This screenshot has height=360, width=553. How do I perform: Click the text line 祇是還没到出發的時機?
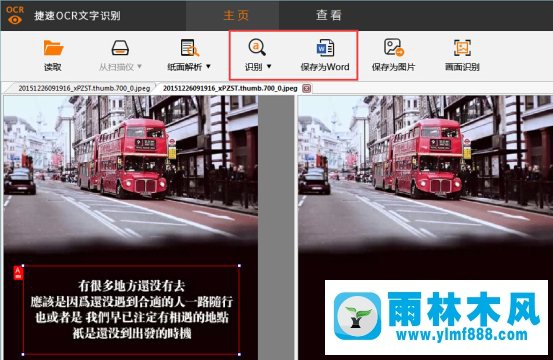point(132,333)
